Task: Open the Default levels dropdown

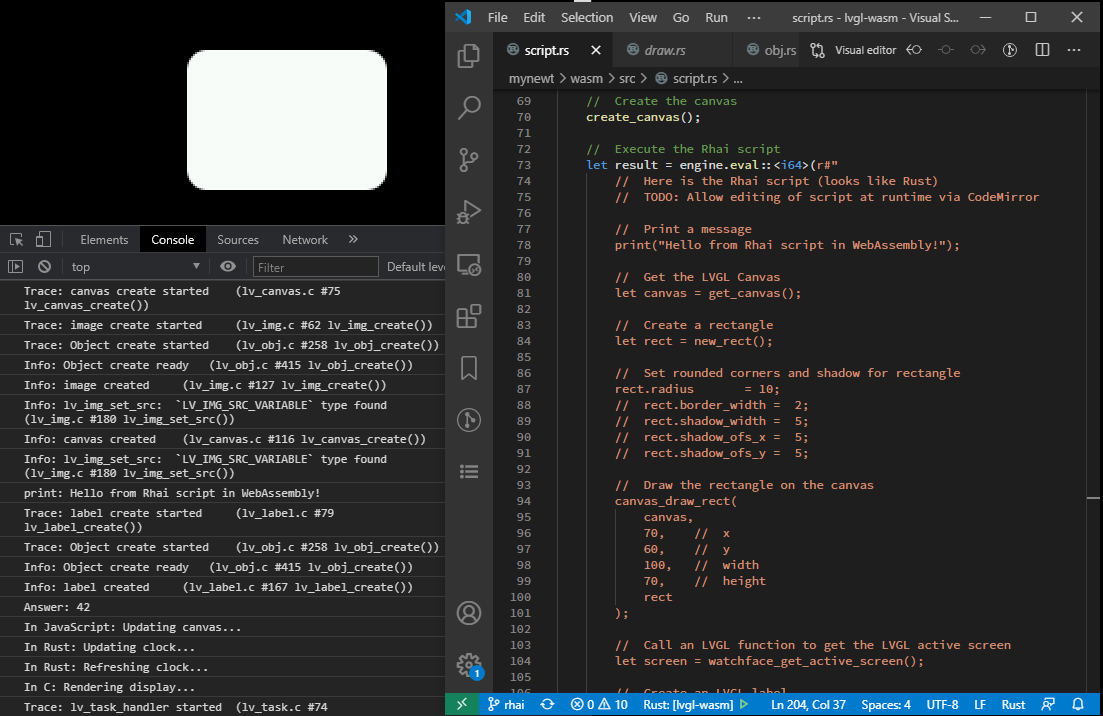Action: (415, 267)
